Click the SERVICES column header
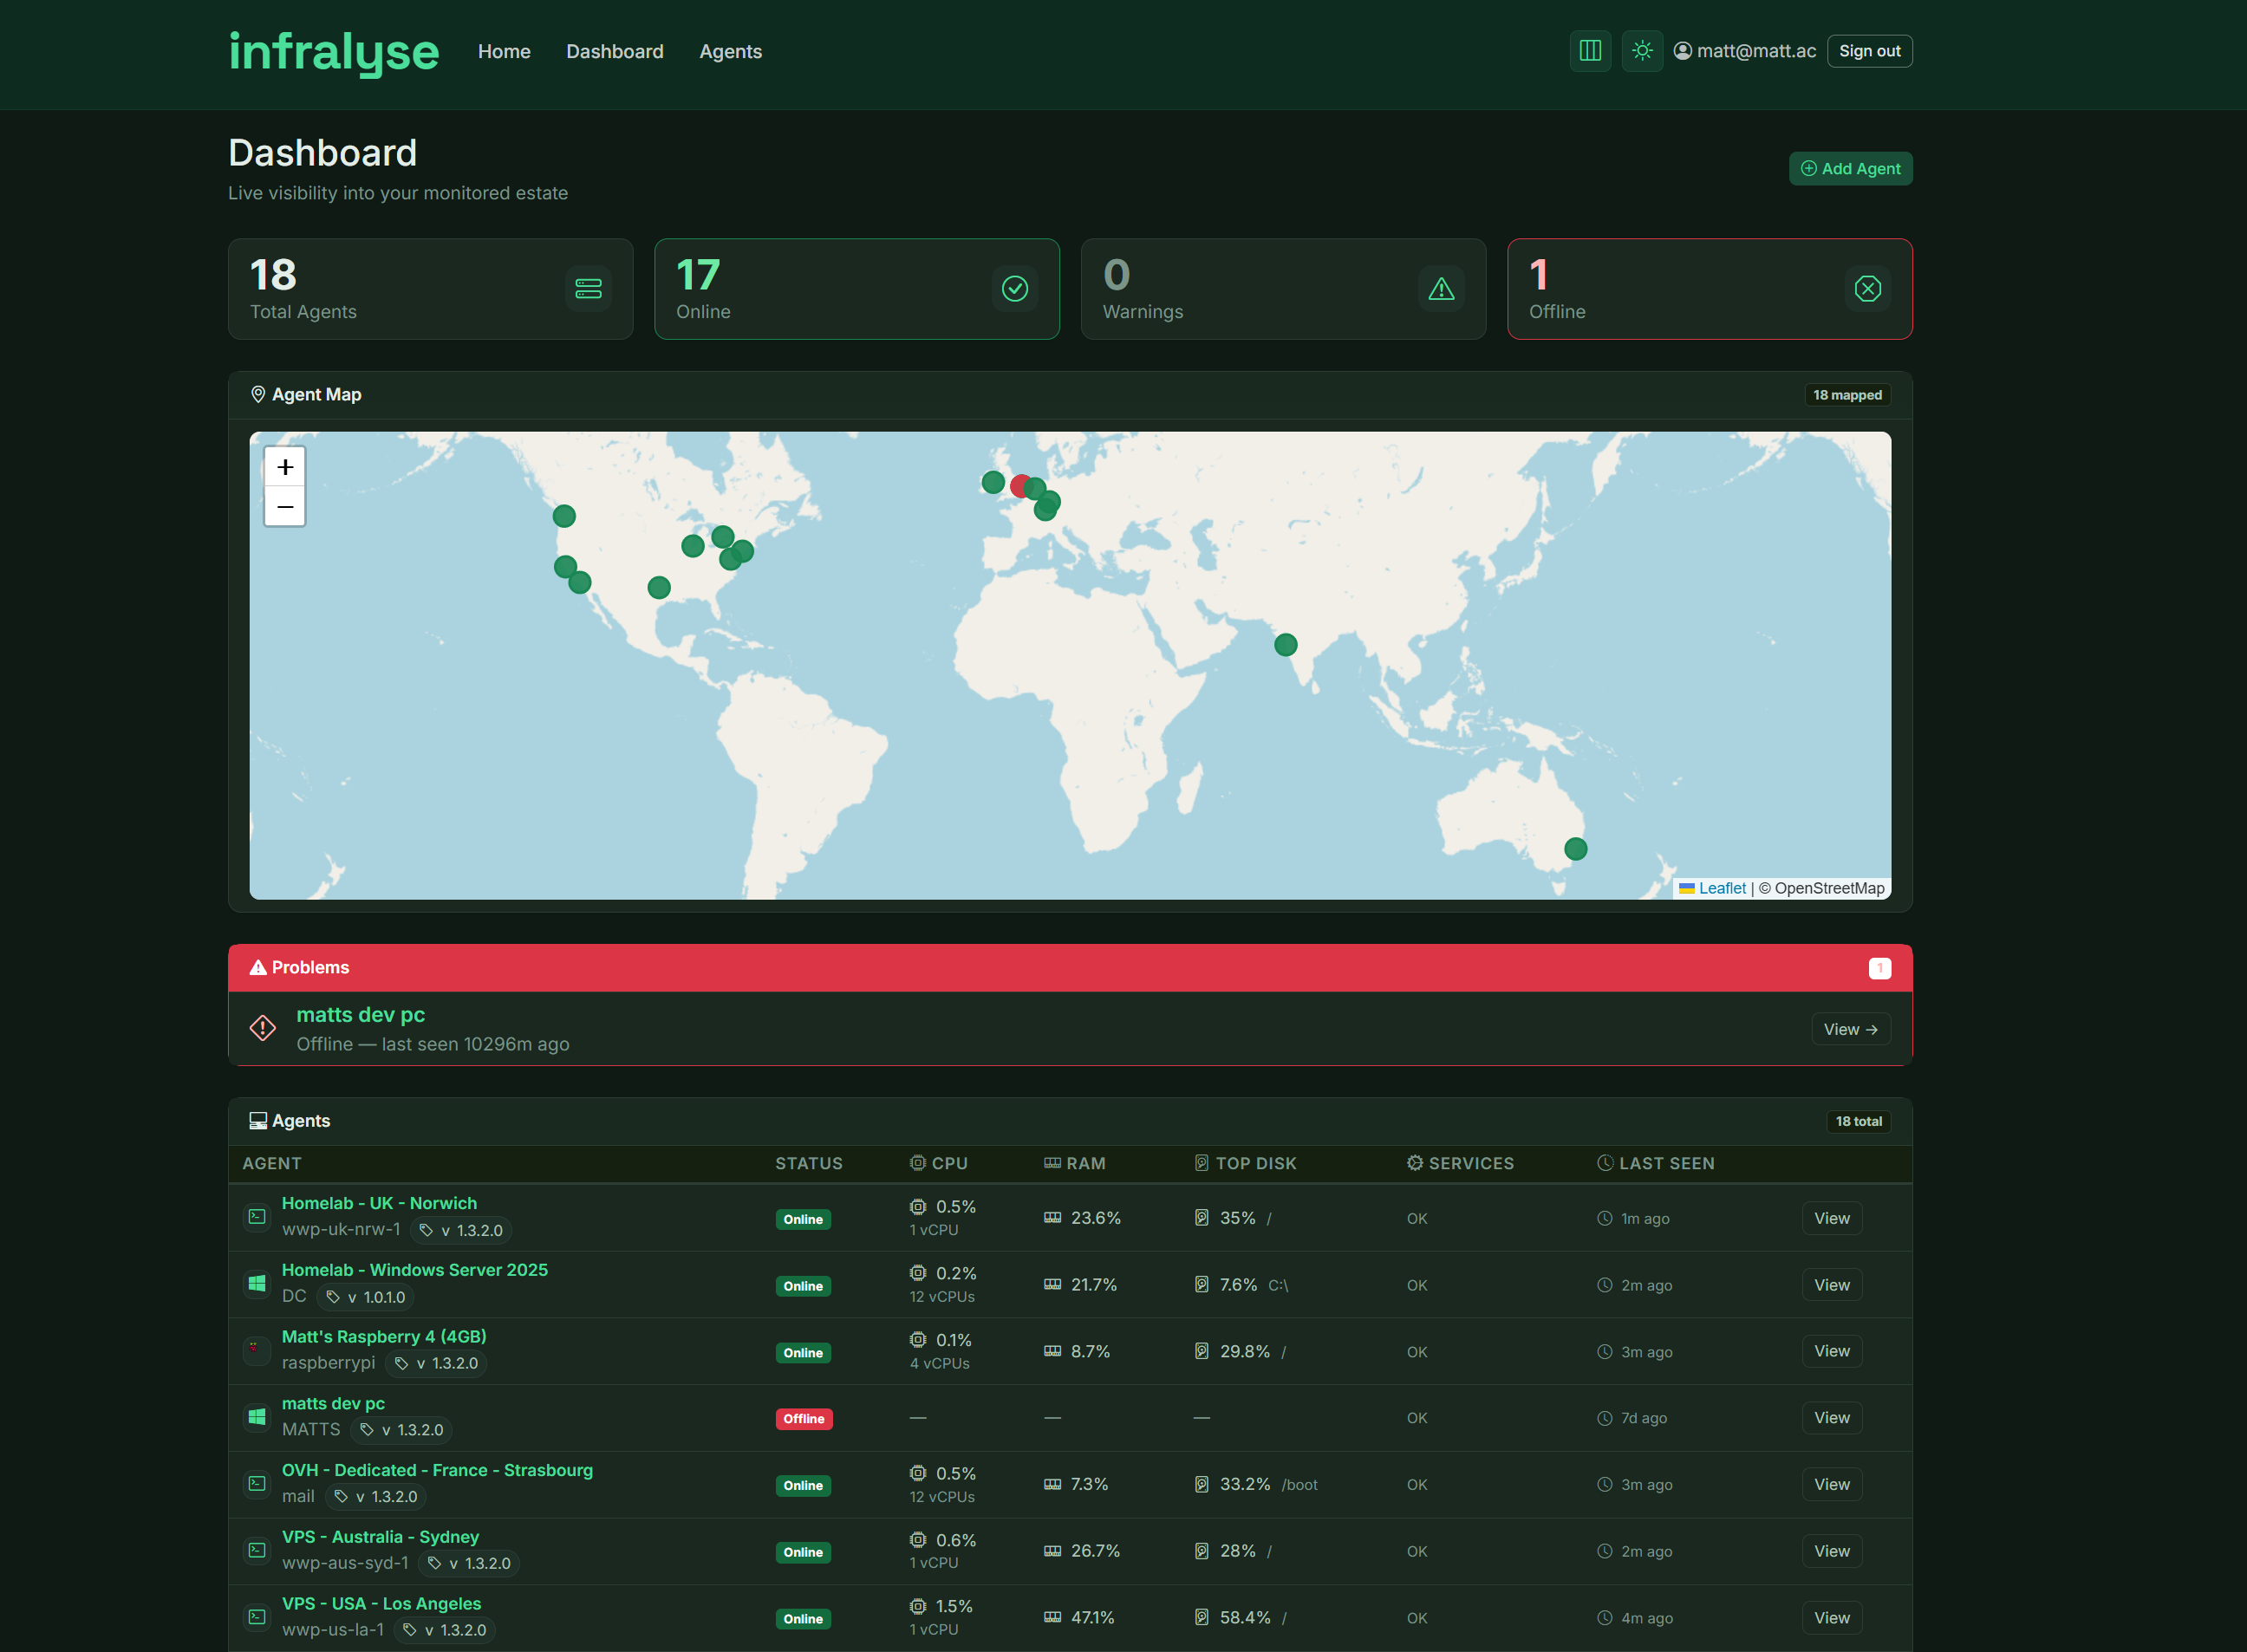The width and height of the screenshot is (2247, 1652). point(1460,1163)
